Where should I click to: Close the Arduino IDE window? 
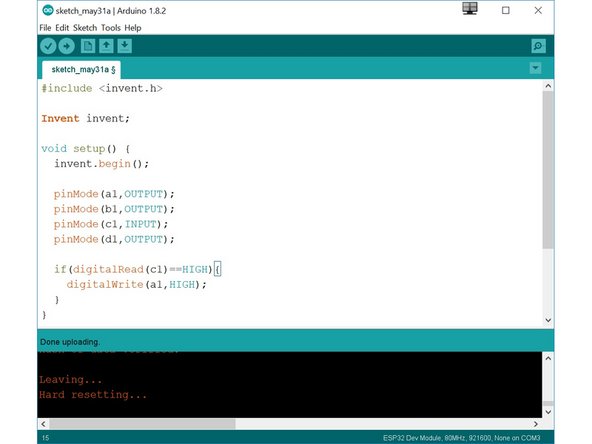[x=538, y=11]
